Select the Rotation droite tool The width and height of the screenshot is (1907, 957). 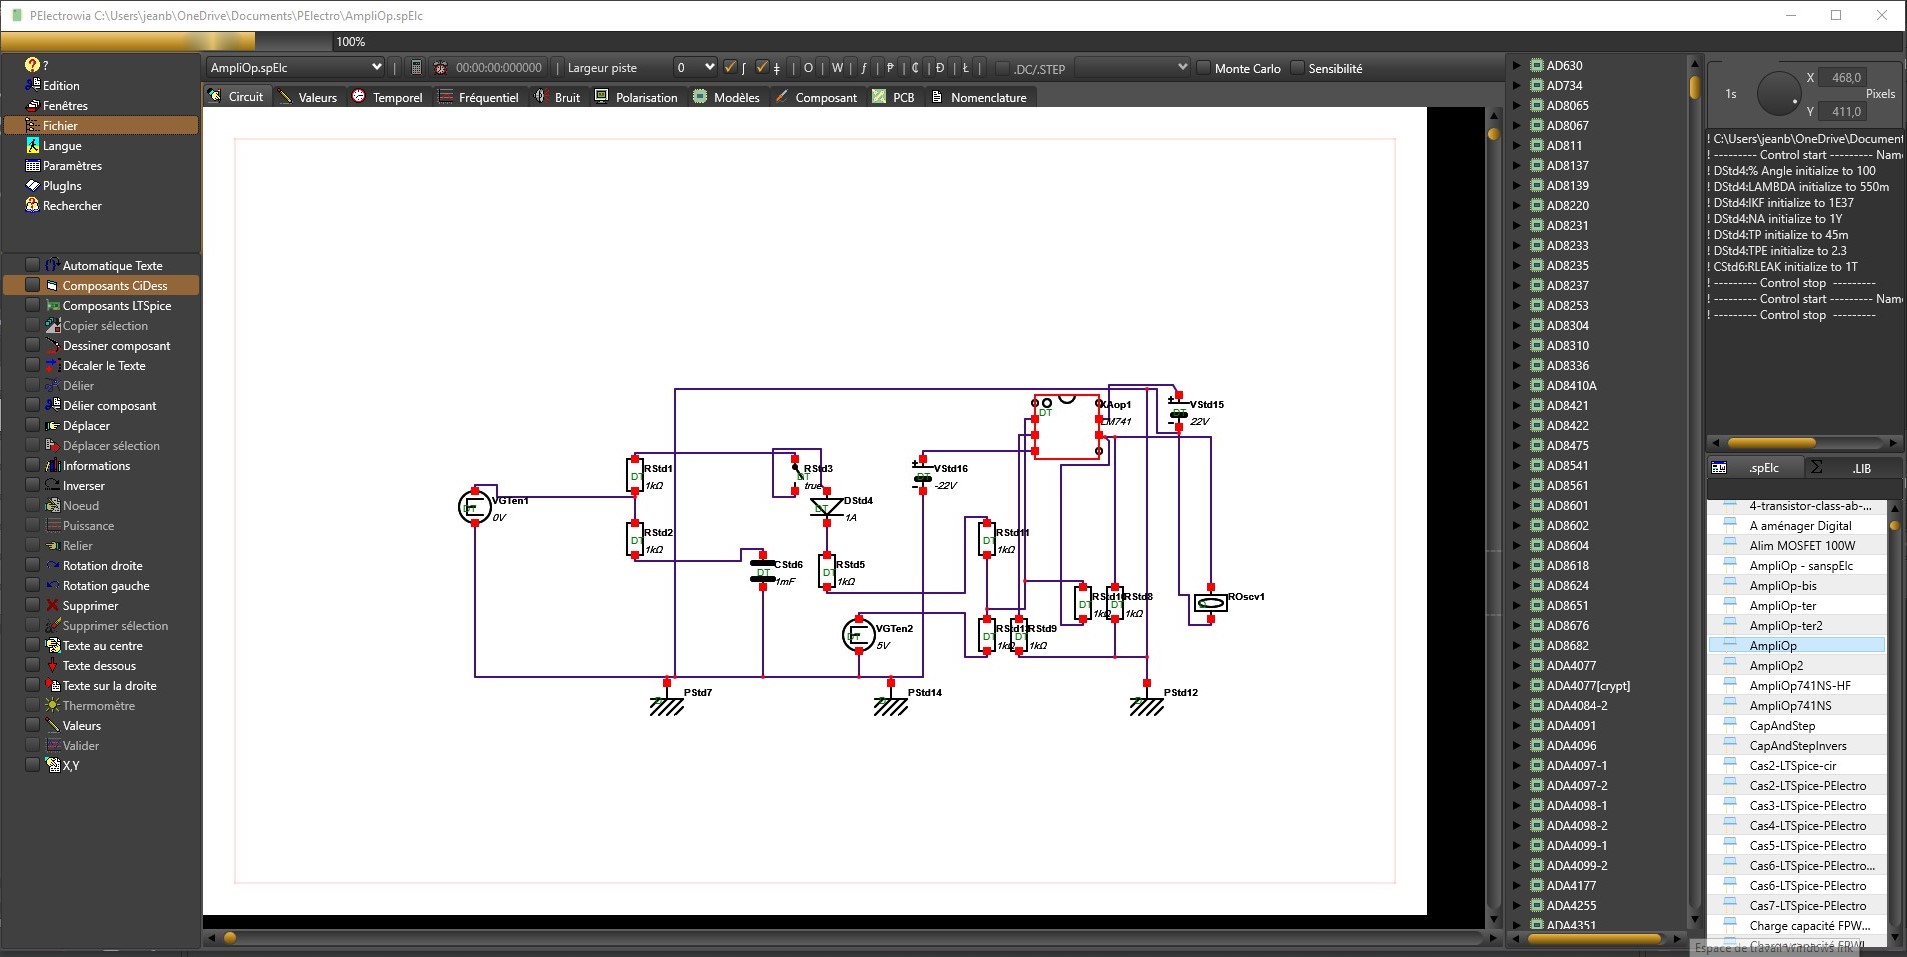tap(102, 566)
